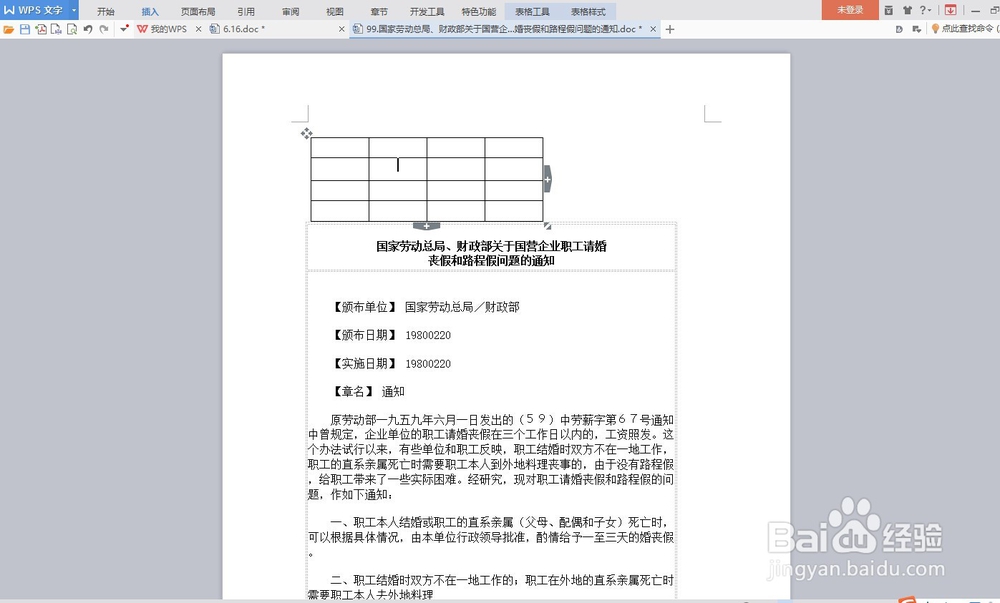Click the lightbulb icon beside command search
The height and width of the screenshot is (603, 1000).
(935, 29)
